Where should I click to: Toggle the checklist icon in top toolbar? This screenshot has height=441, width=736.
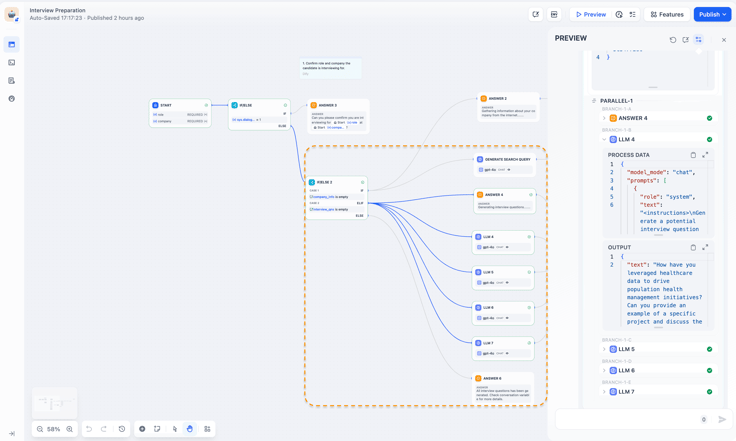[x=633, y=15]
